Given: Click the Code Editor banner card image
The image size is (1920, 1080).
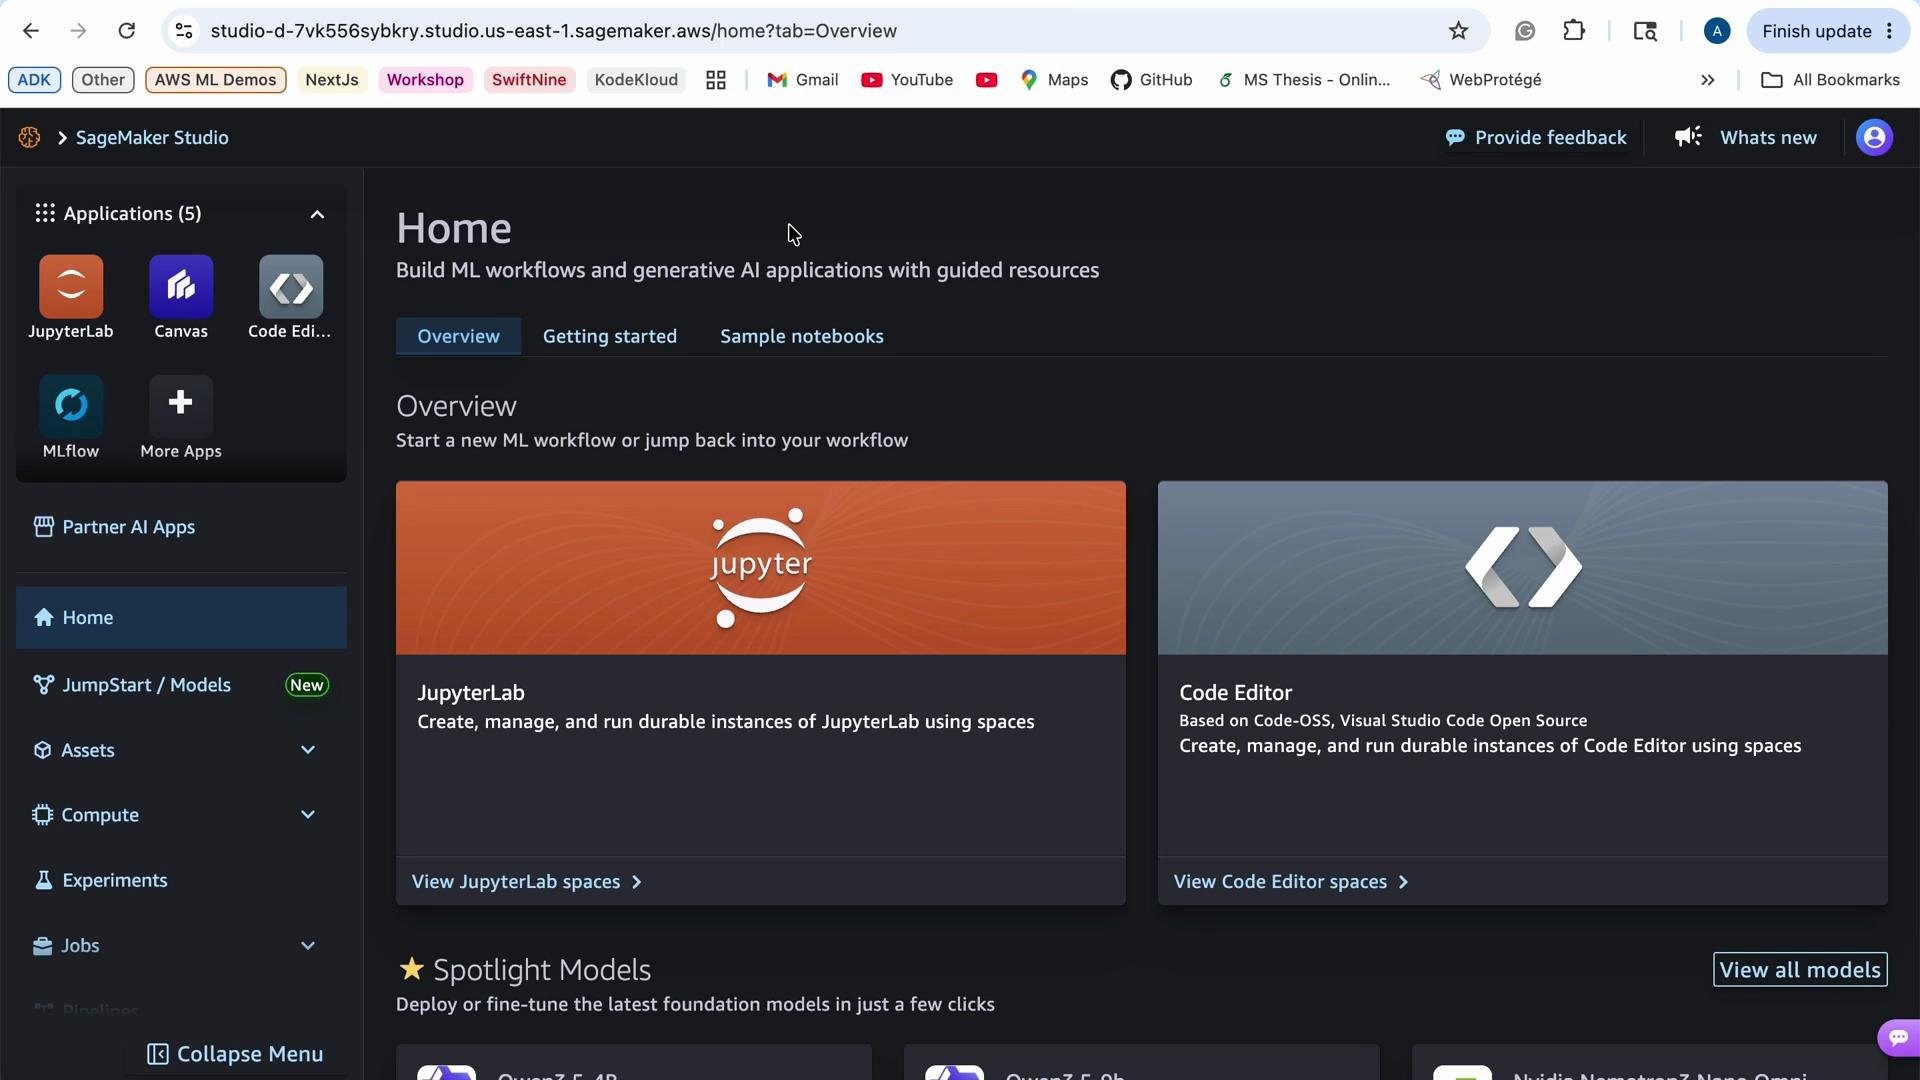Looking at the screenshot, I should (x=1523, y=568).
